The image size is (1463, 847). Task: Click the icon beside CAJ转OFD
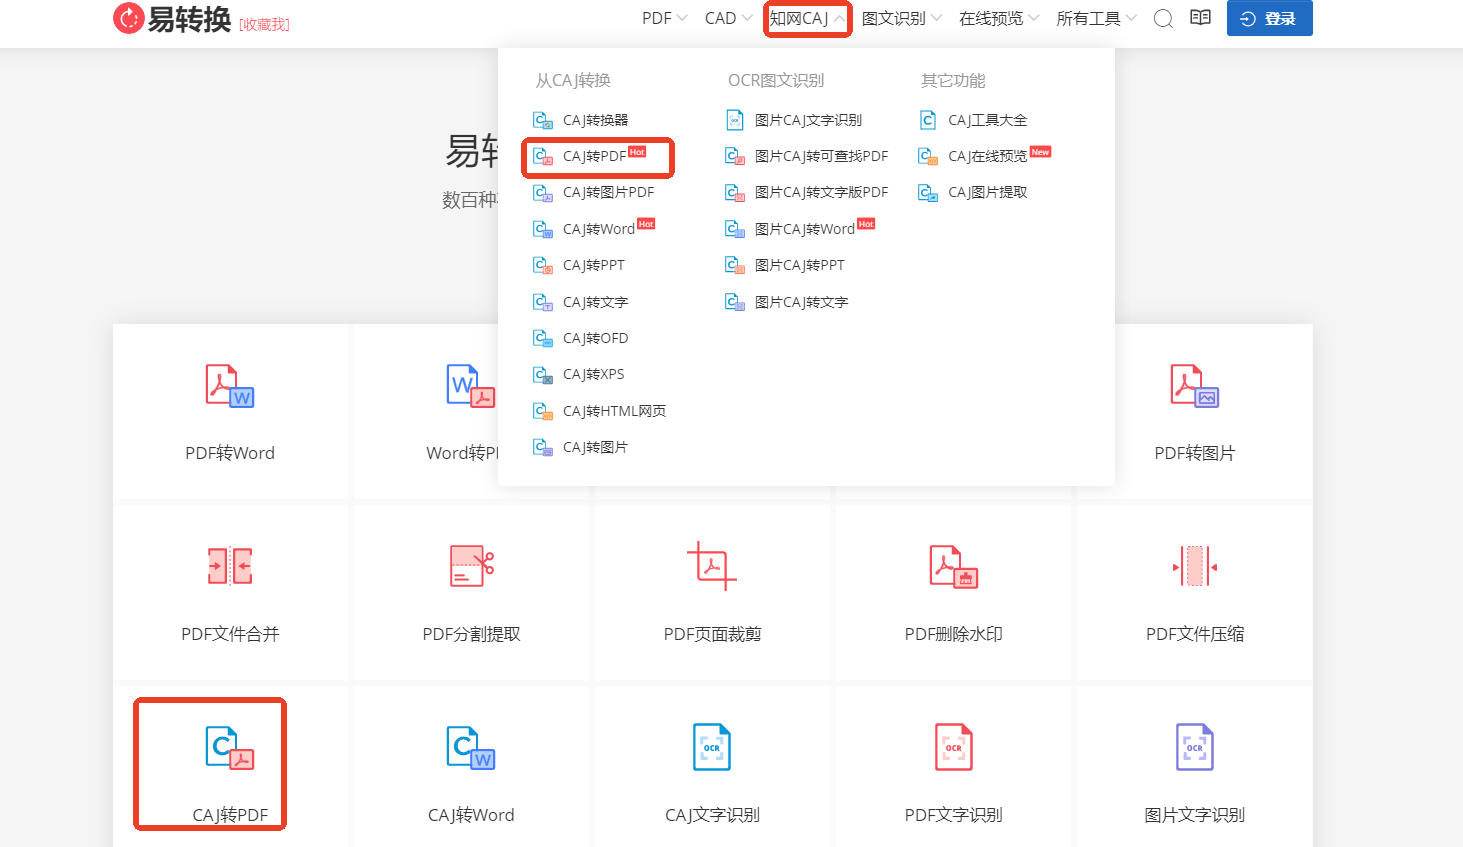pyautogui.click(x=543, y=339)
